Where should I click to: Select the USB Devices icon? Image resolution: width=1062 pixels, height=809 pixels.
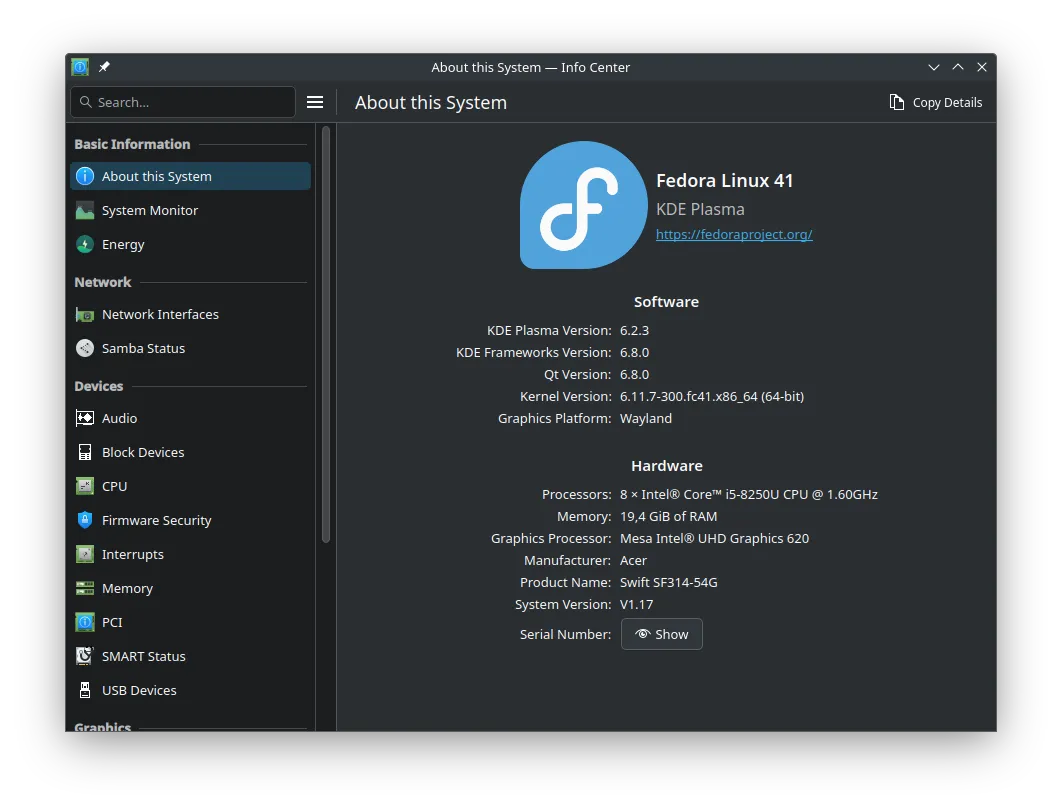85,690
